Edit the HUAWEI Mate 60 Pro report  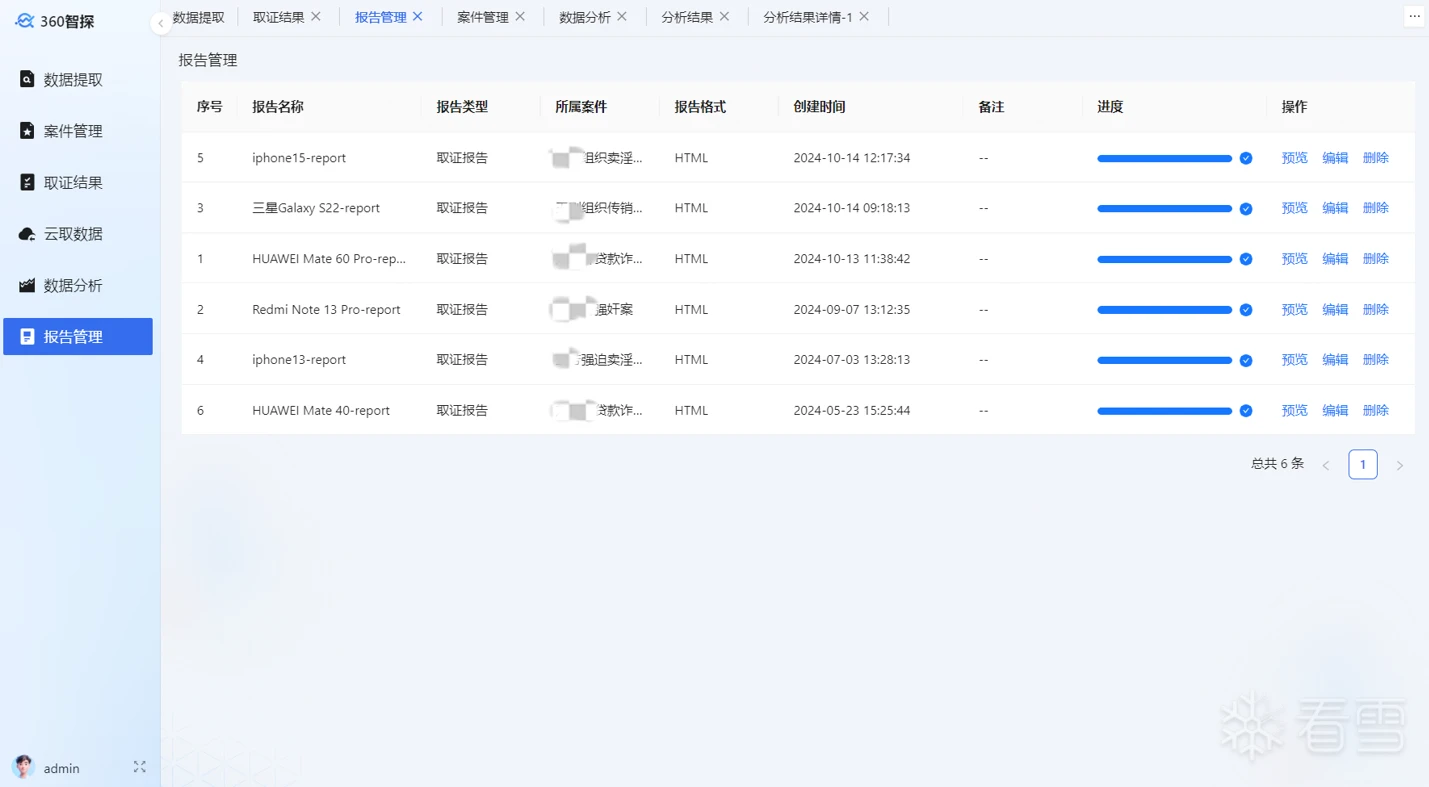tap(1335, 259)
